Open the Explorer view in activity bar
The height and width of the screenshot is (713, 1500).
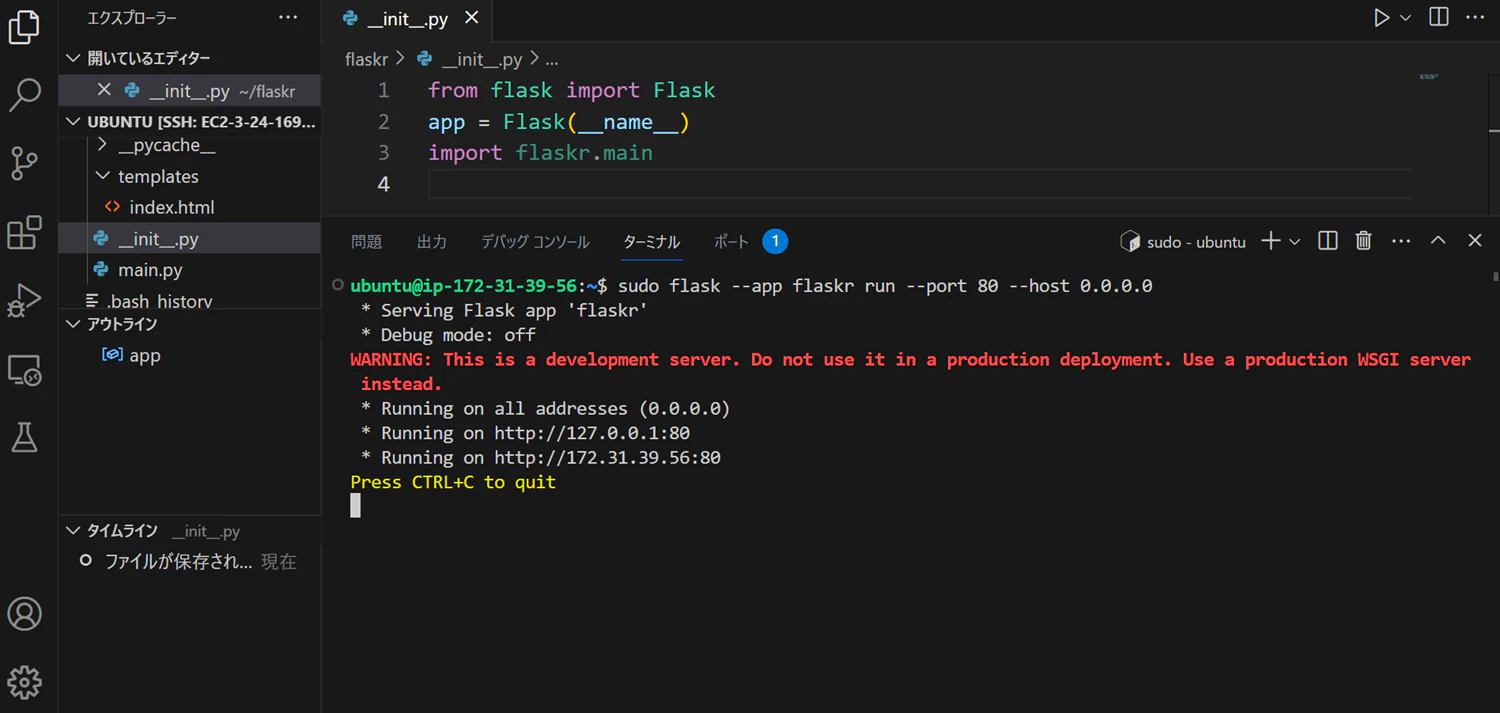pyautogui.click(x=24, y=27)
